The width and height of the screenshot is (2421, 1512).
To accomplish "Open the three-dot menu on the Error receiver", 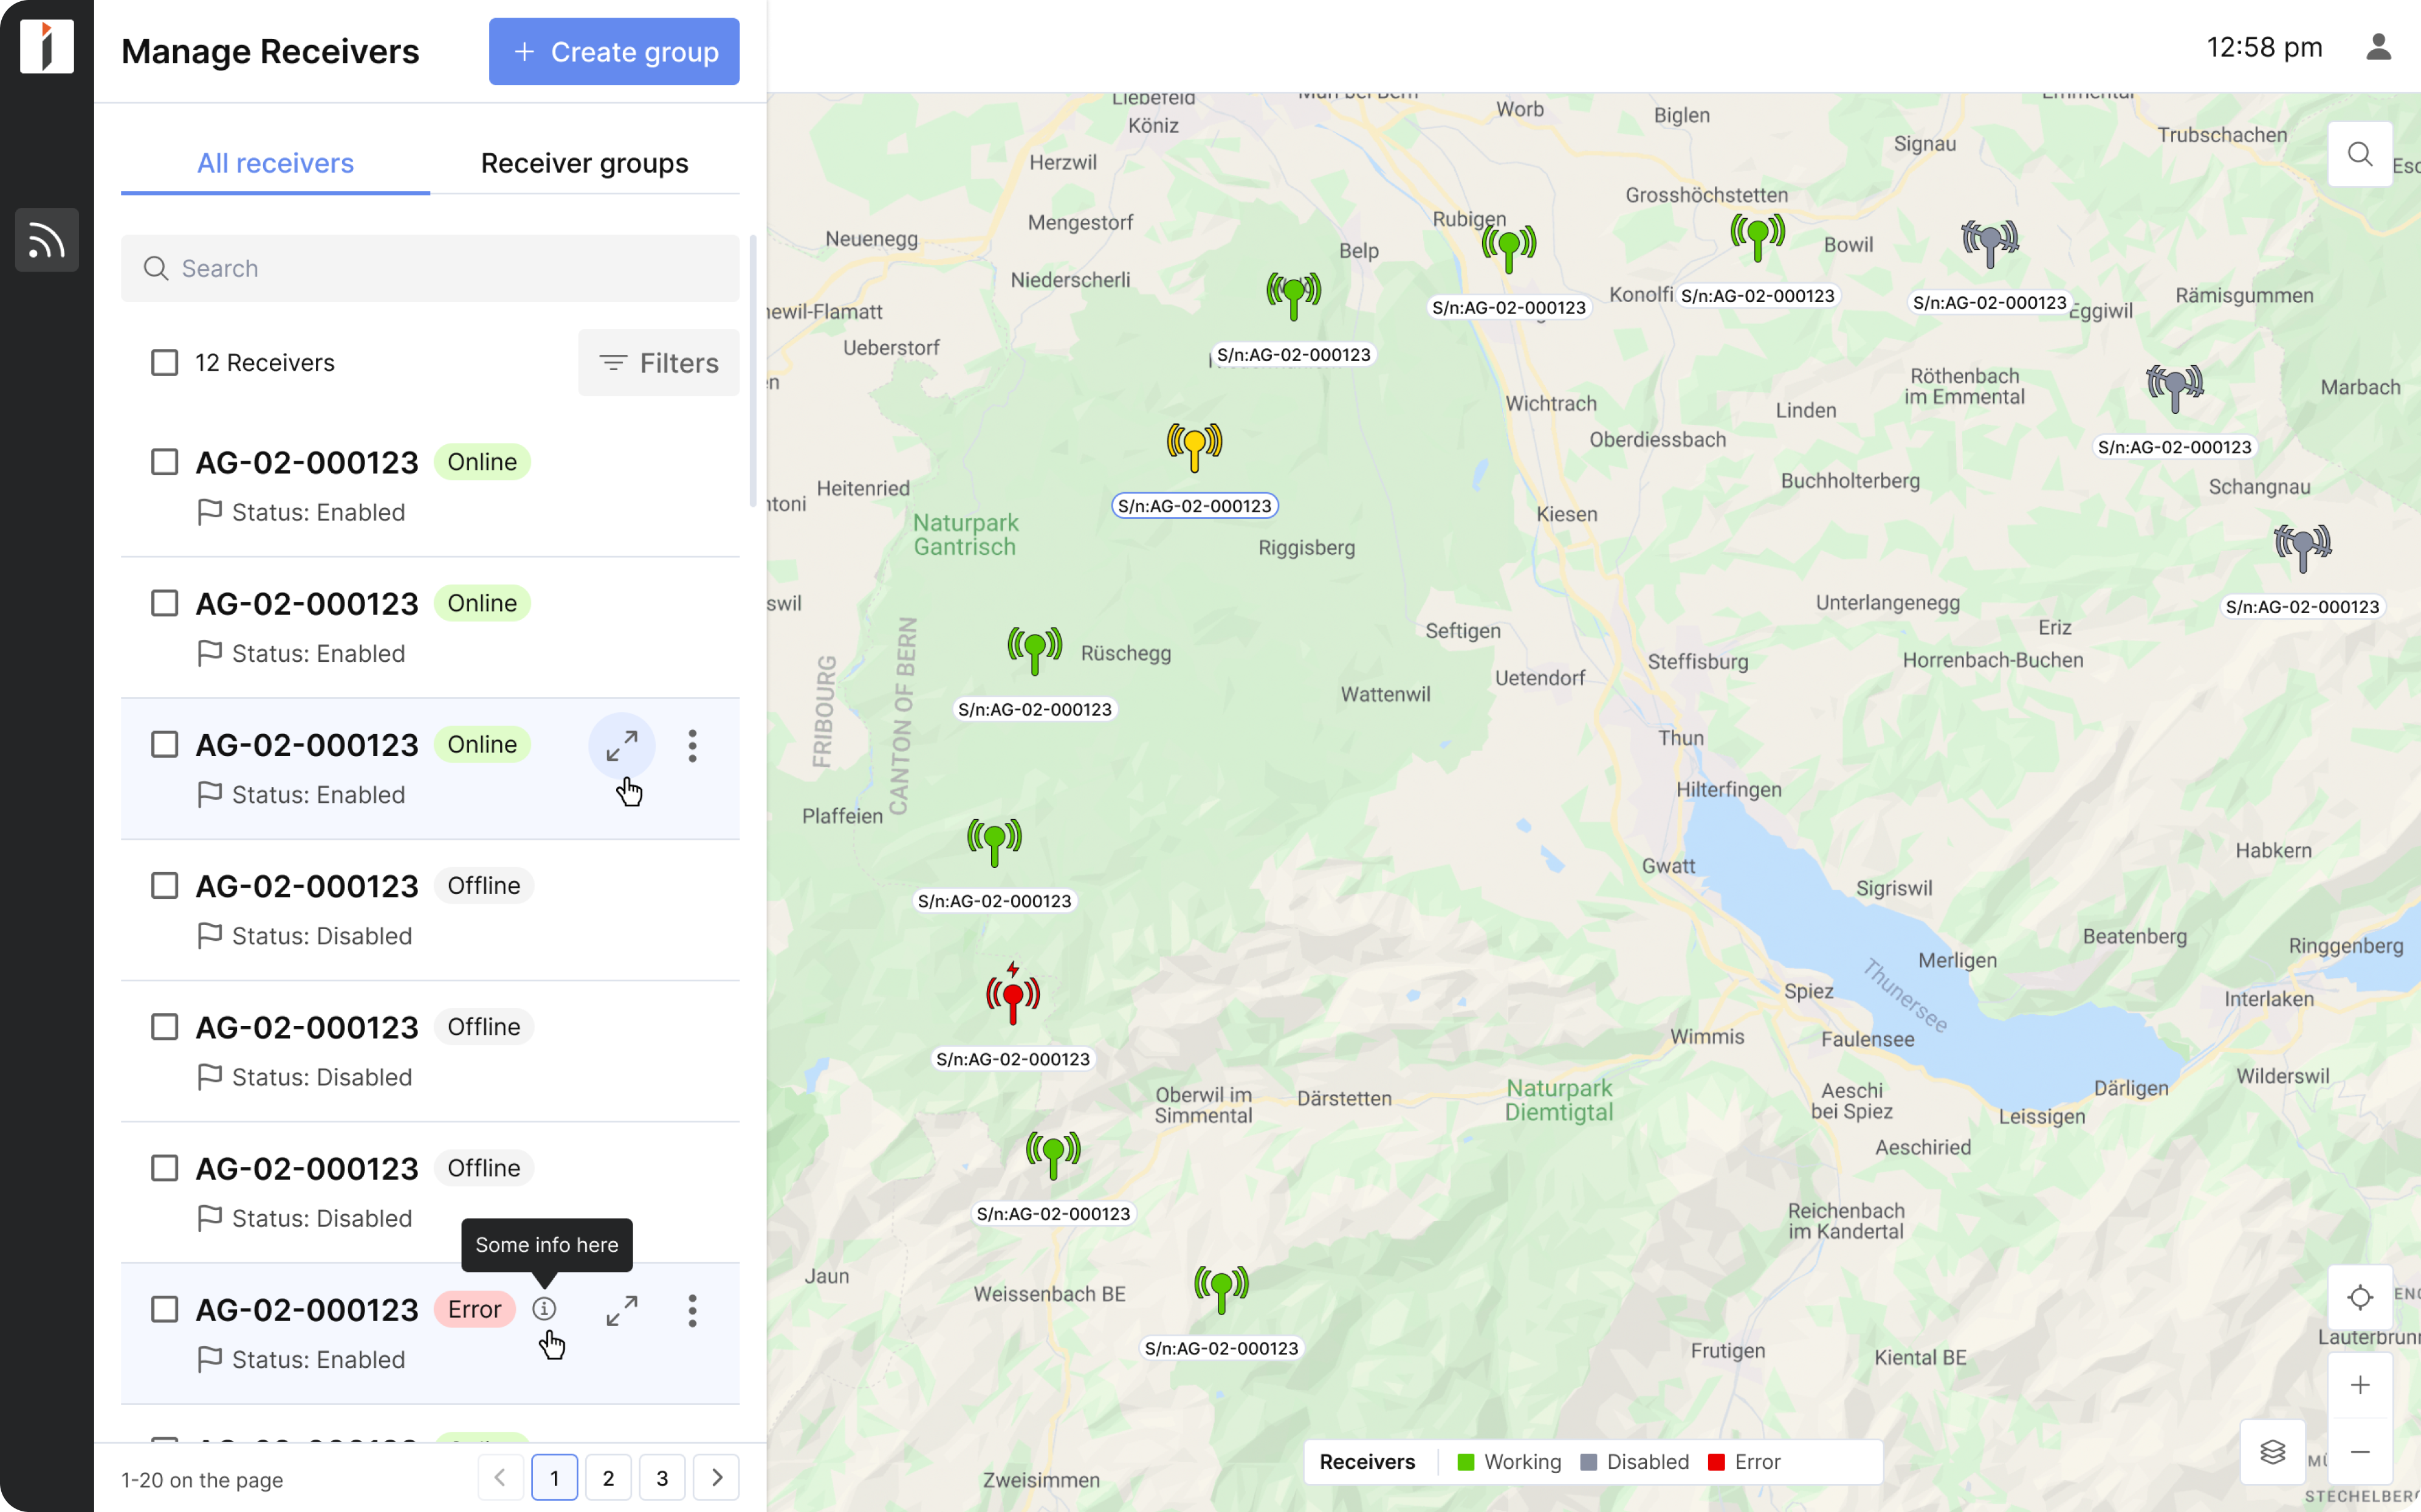I will (x=692, y=1310).
